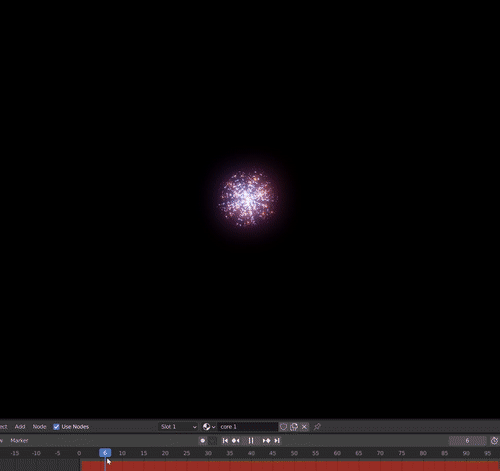
Task: Uncheck the Use Nodes checkbox
Action: [x=56, y=427]
